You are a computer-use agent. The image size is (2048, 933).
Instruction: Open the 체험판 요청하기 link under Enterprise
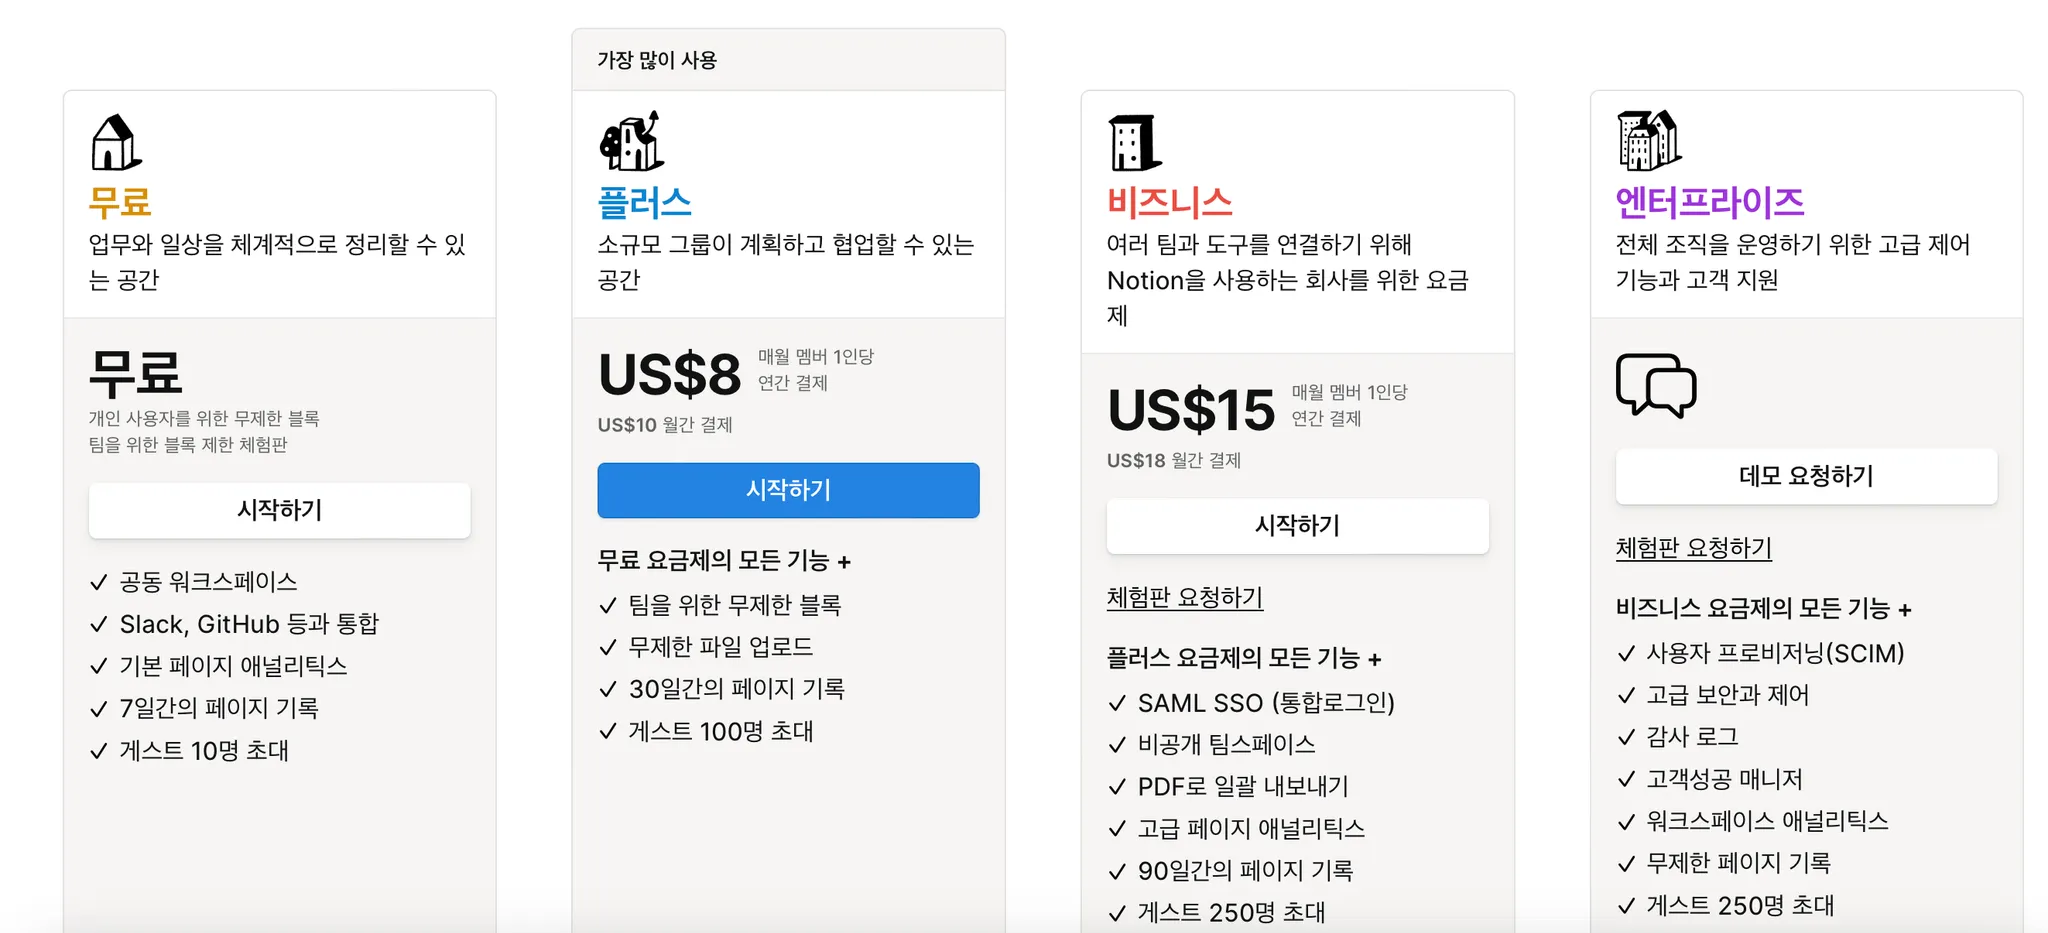tap(1694, 548)
